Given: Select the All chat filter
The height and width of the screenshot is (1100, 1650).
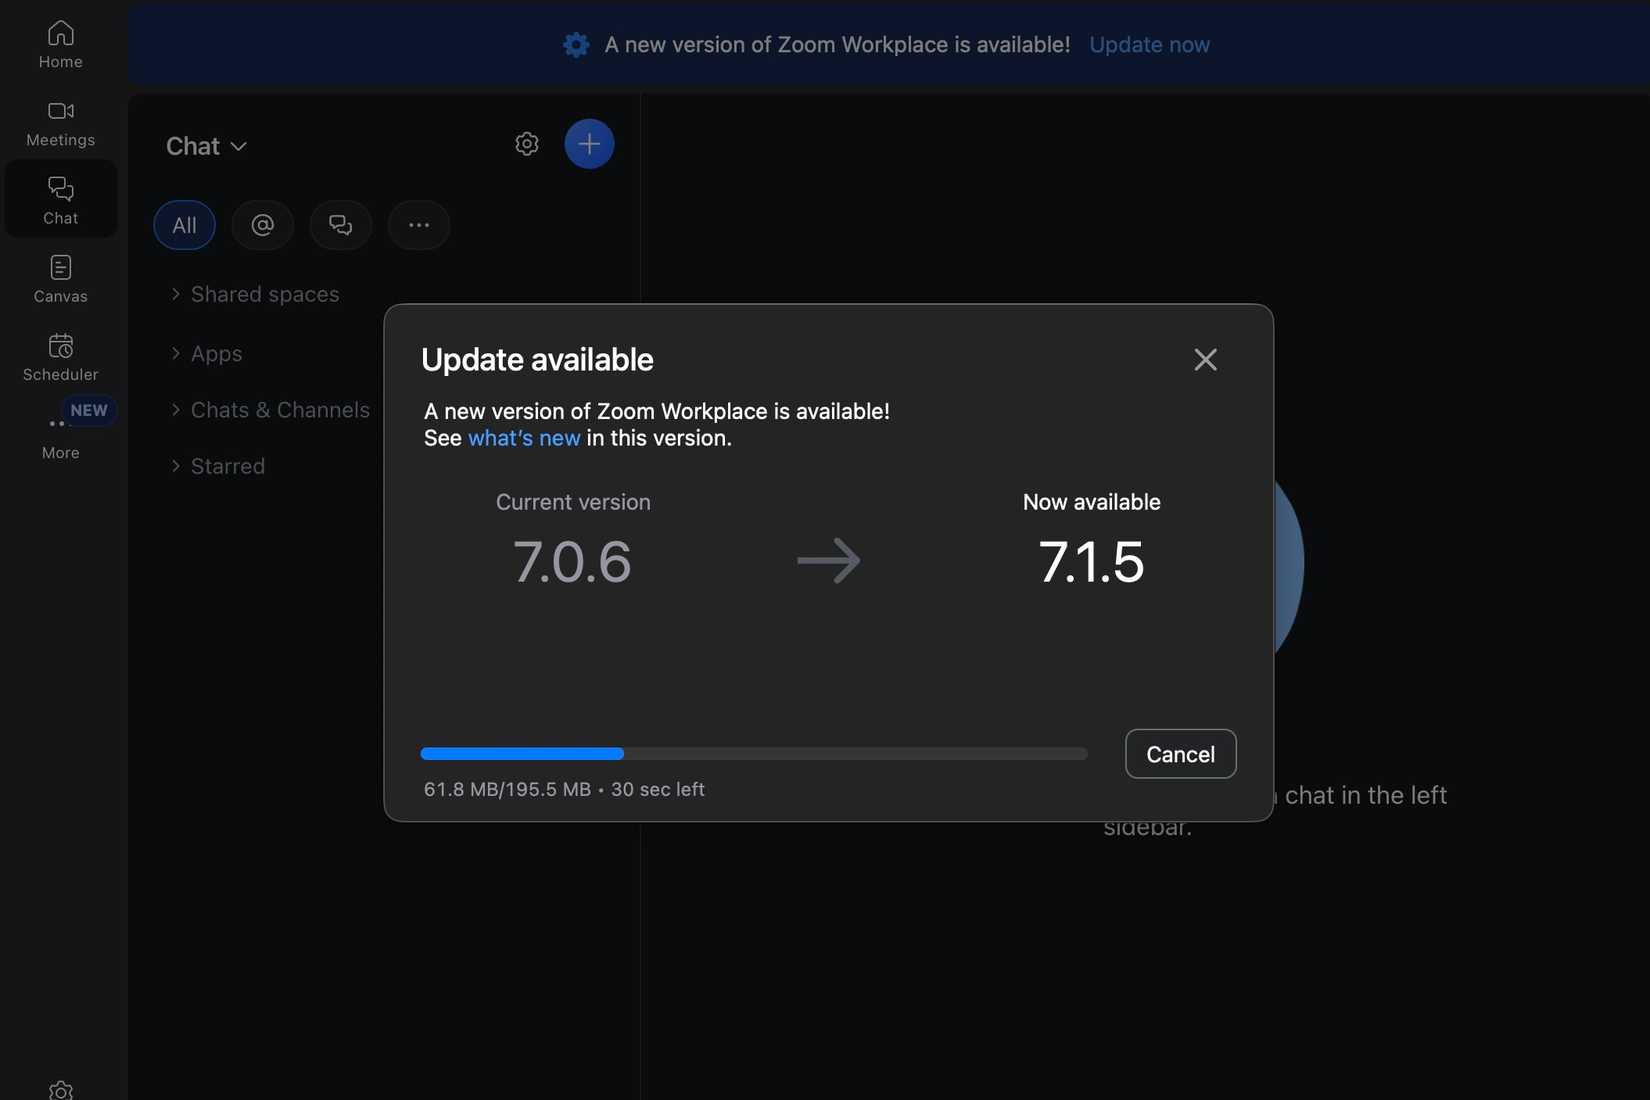Looking at the screenshot, I should tap(184, 225).
